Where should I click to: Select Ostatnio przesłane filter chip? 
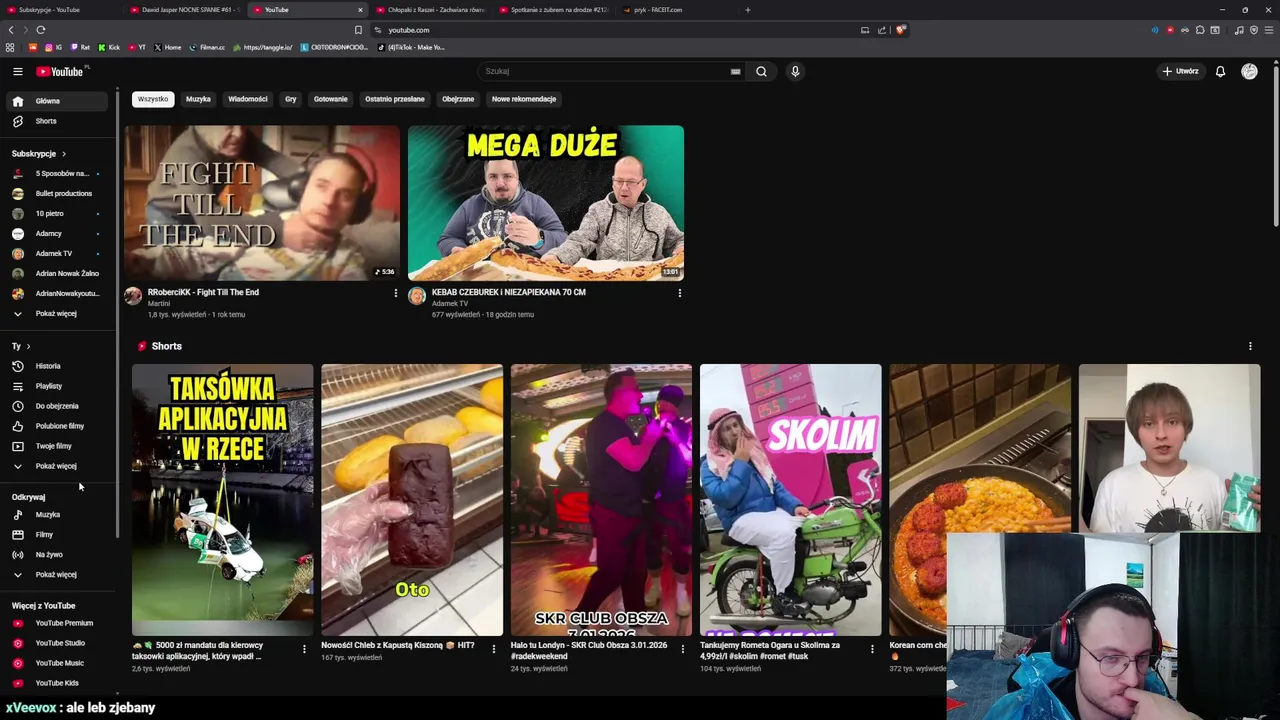pos(395,99)
